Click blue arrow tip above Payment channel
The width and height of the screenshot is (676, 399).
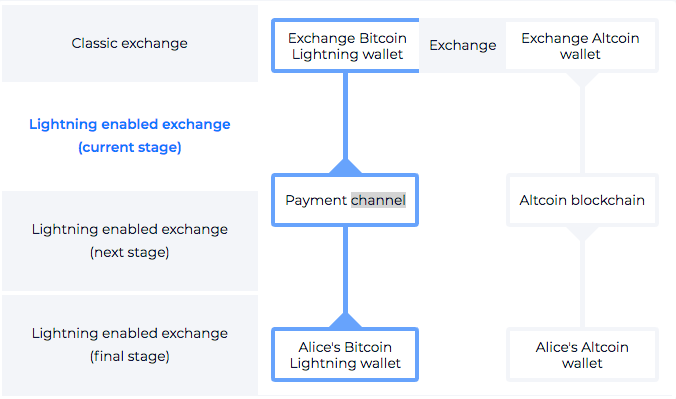coord(345,167)
